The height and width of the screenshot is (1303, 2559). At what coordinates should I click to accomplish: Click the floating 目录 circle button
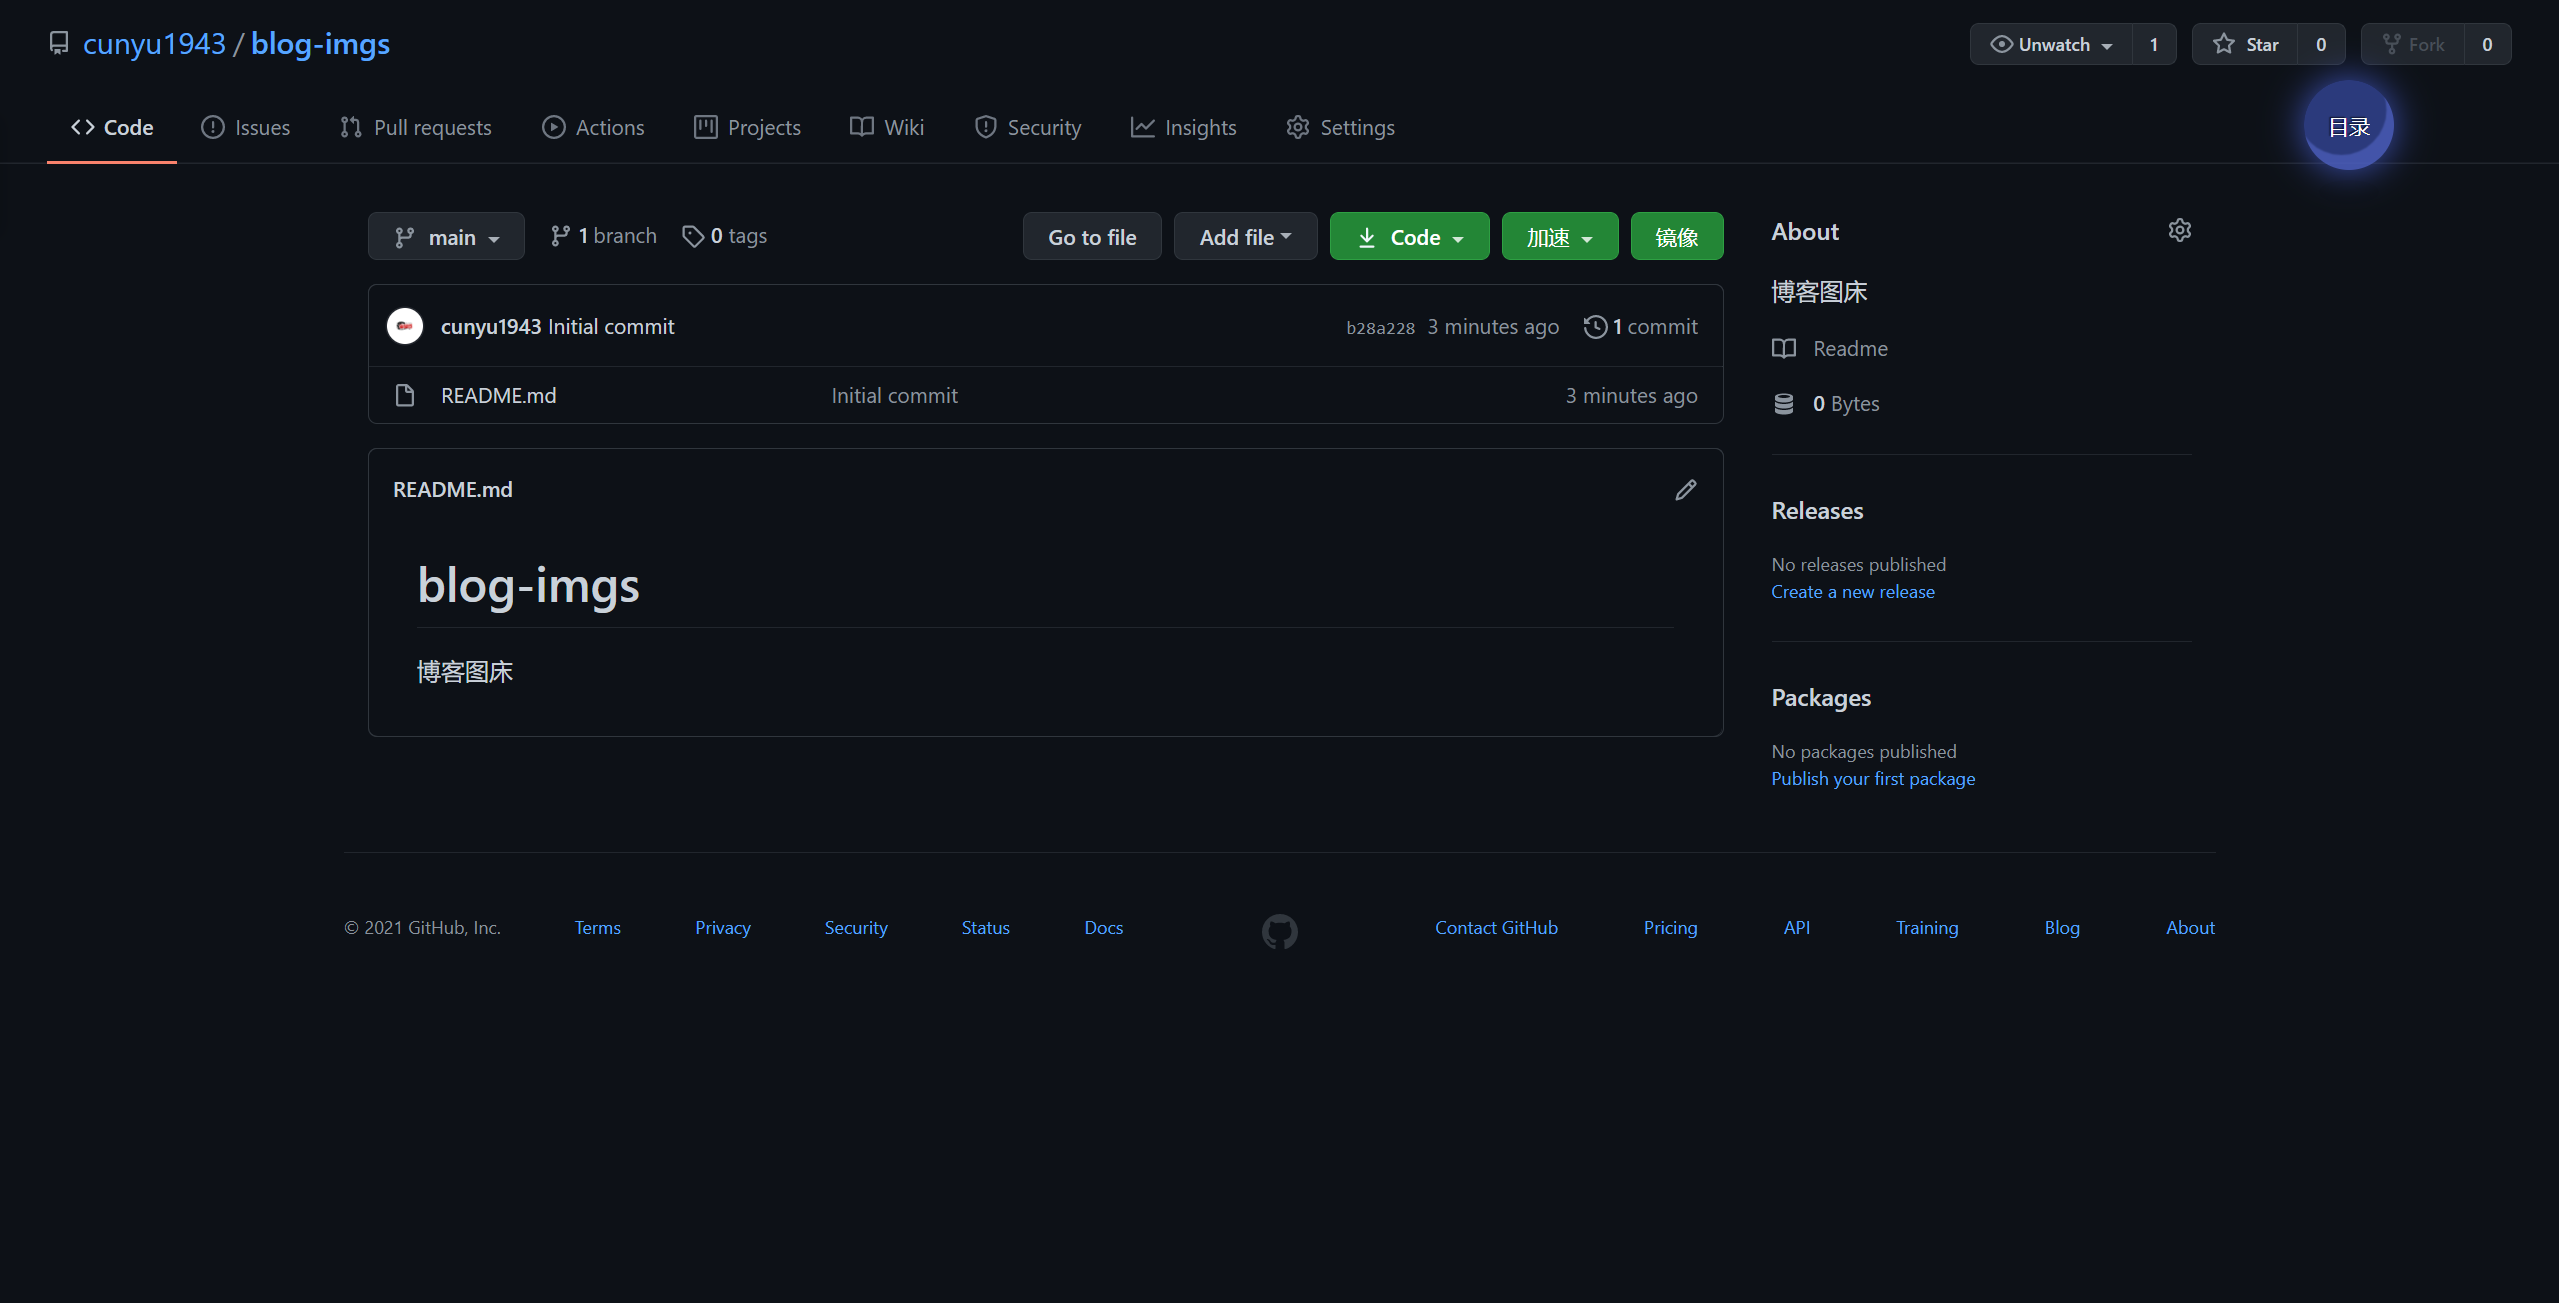pyautogui.click(x=2348, y=126)
